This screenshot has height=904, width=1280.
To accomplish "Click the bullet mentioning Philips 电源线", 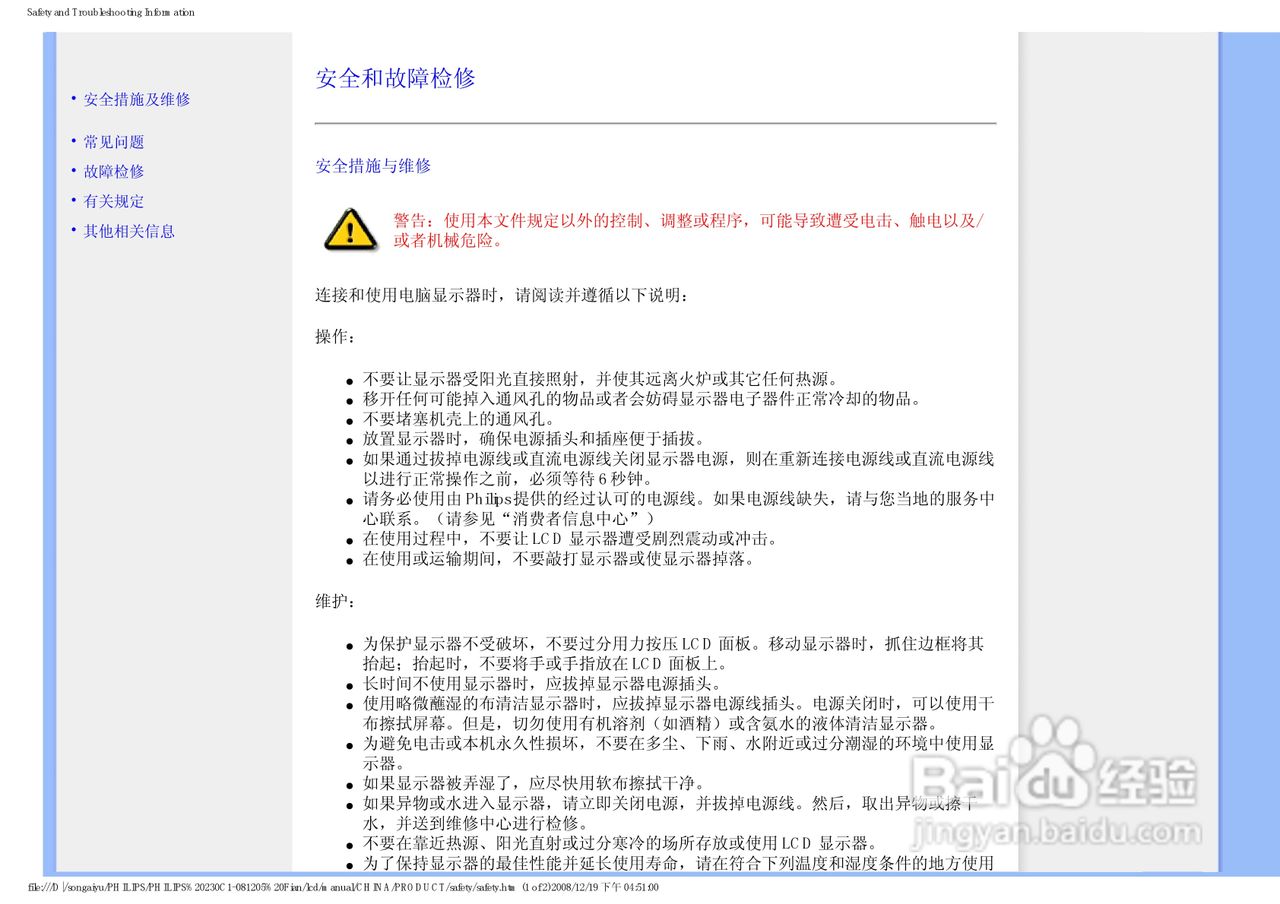I will 678,508.
